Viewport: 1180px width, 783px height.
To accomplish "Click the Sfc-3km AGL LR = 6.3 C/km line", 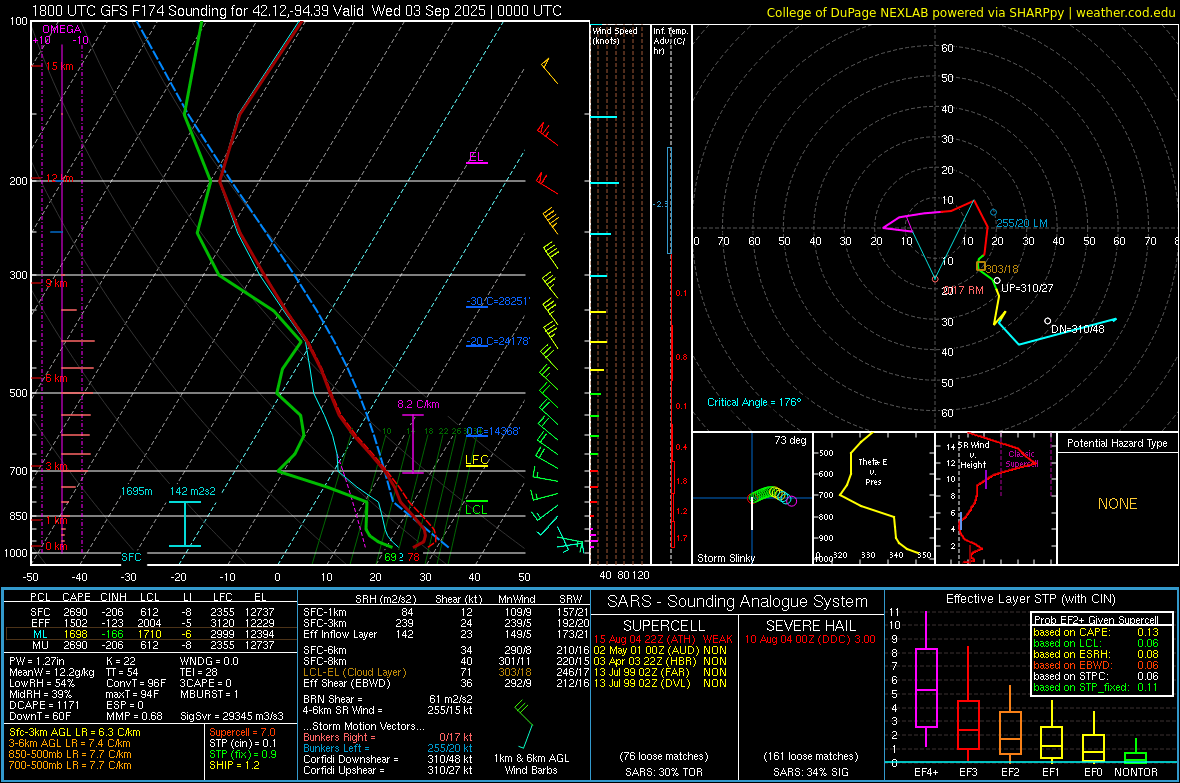I will click(x=75, y=732).
